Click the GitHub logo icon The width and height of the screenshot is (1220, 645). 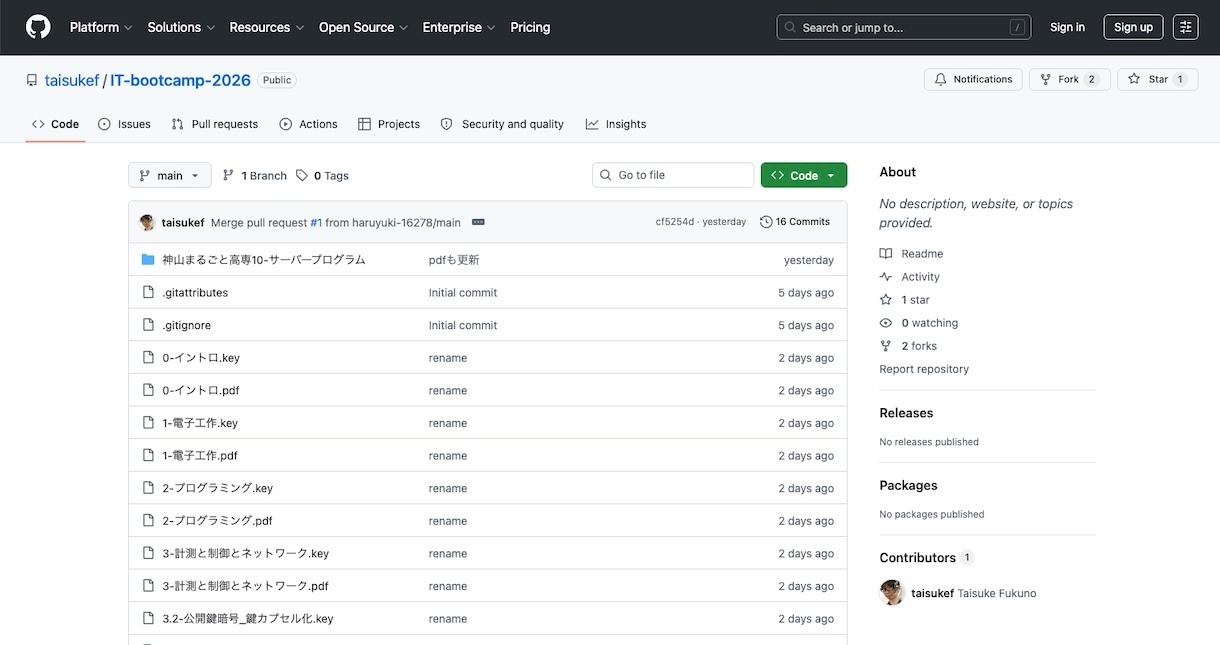click(38, 27)
